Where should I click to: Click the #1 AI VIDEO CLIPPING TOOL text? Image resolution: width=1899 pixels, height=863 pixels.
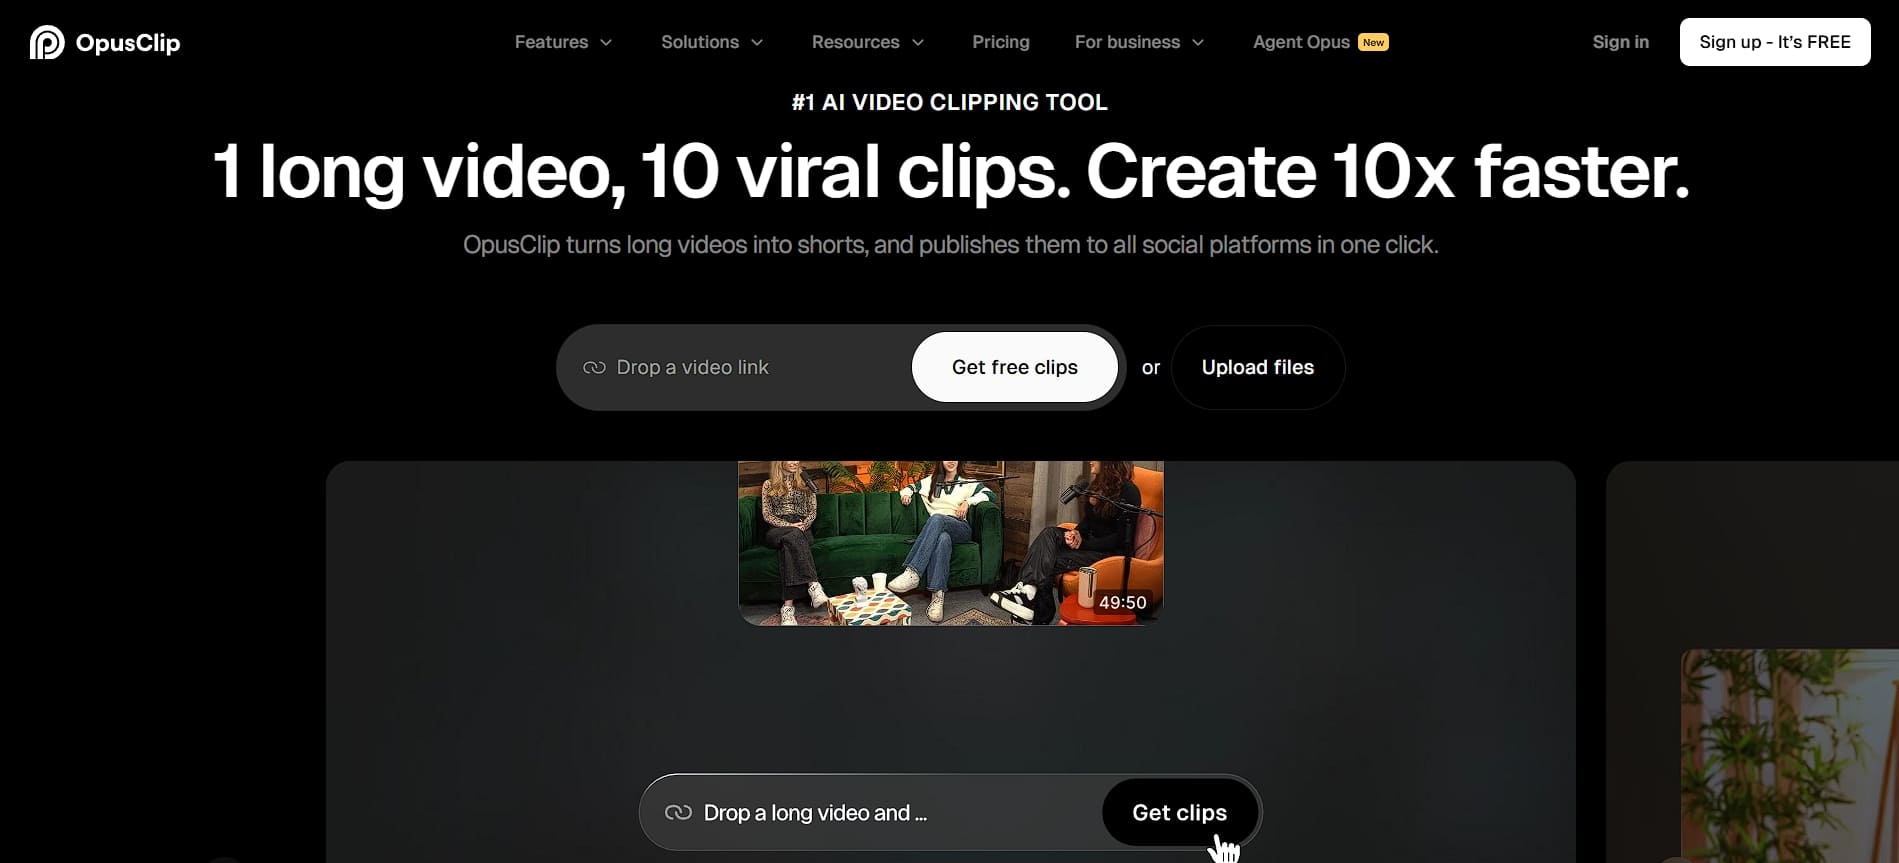(950, 102)
